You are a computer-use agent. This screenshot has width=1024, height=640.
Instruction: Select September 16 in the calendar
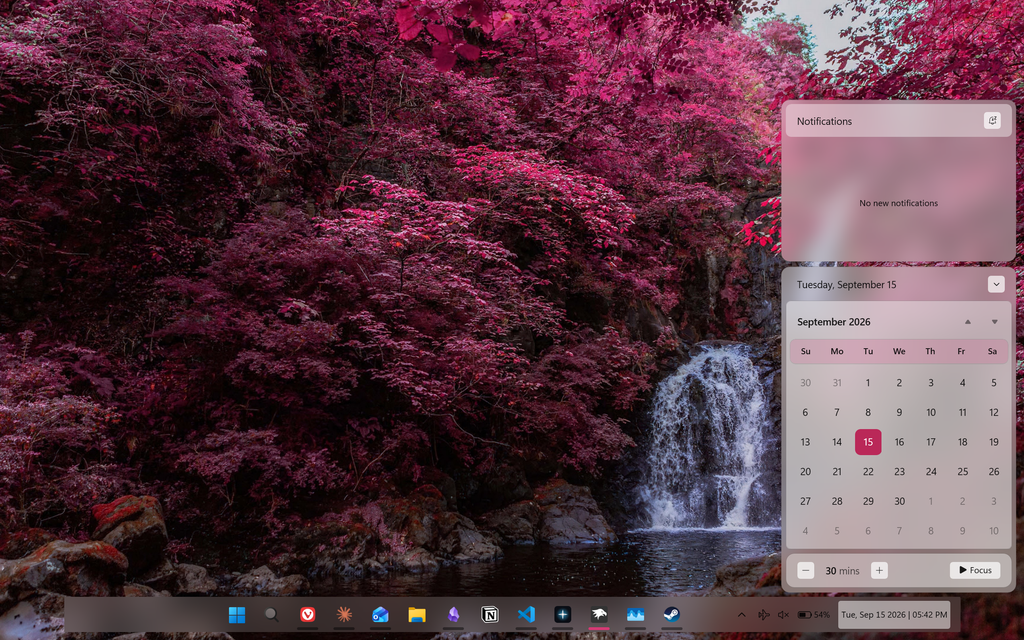tap(899, 442)
